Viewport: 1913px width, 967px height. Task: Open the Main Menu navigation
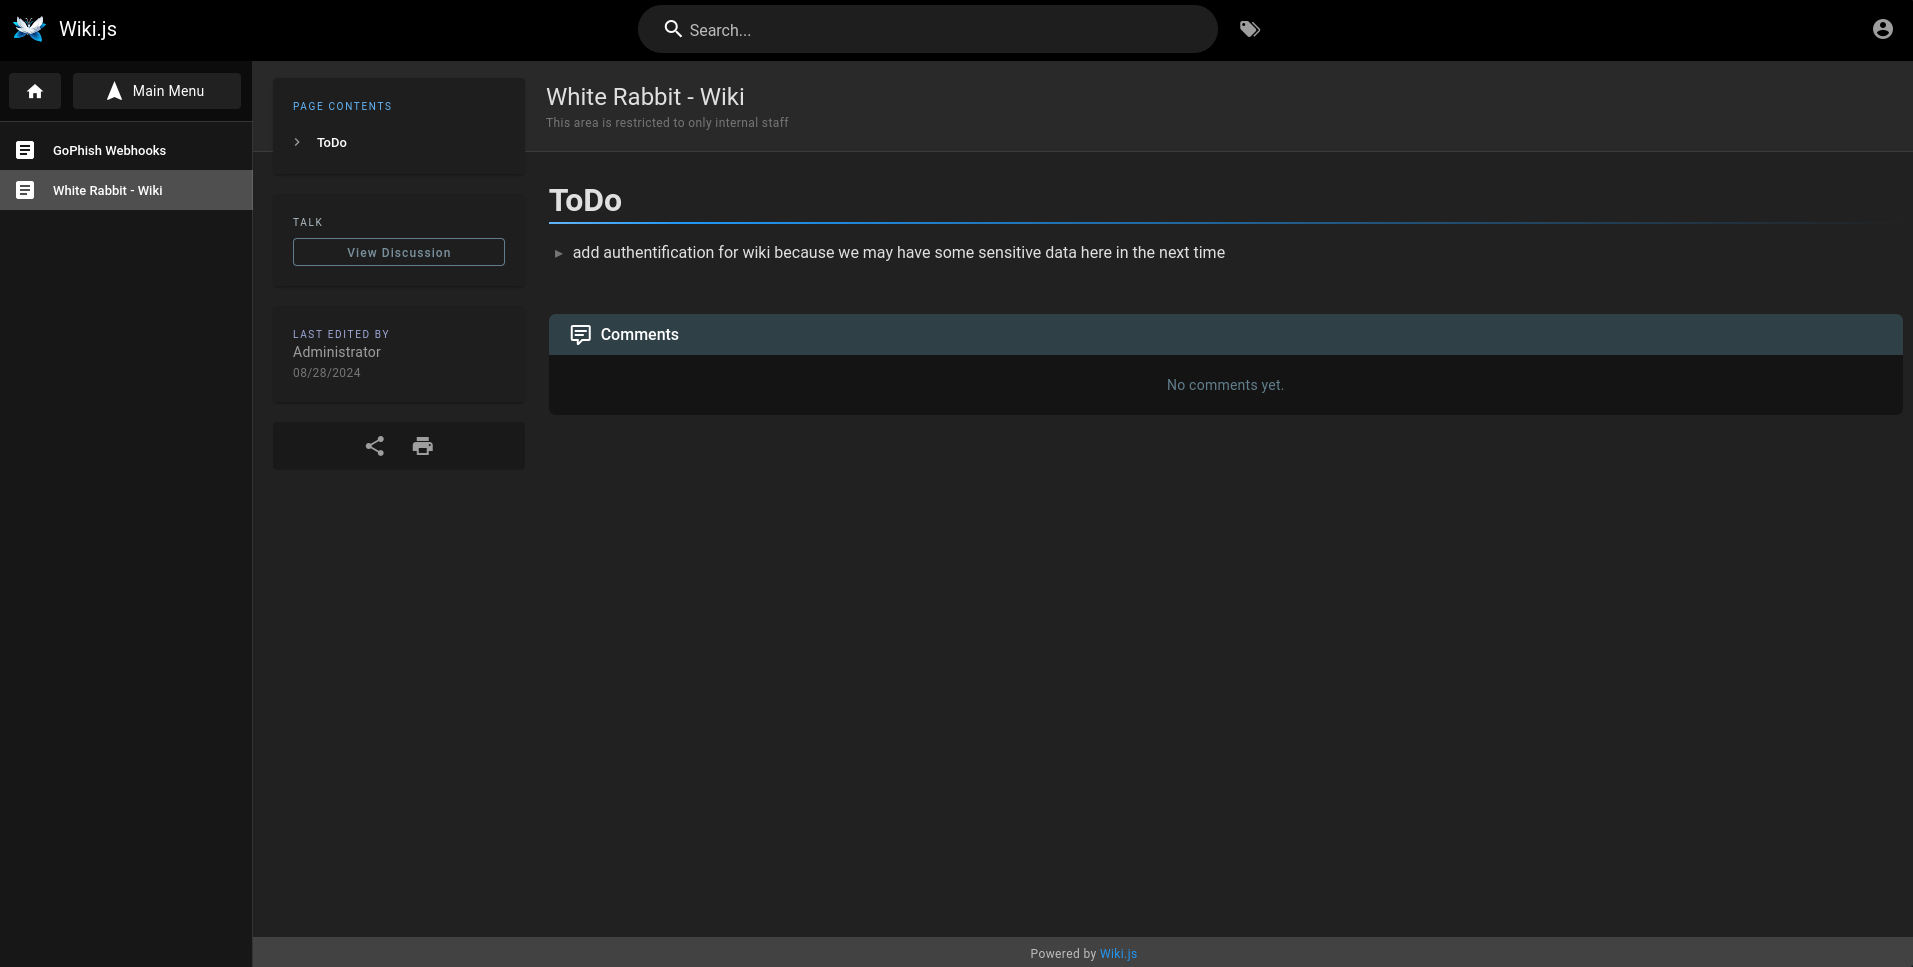click(x=157, y=91)
